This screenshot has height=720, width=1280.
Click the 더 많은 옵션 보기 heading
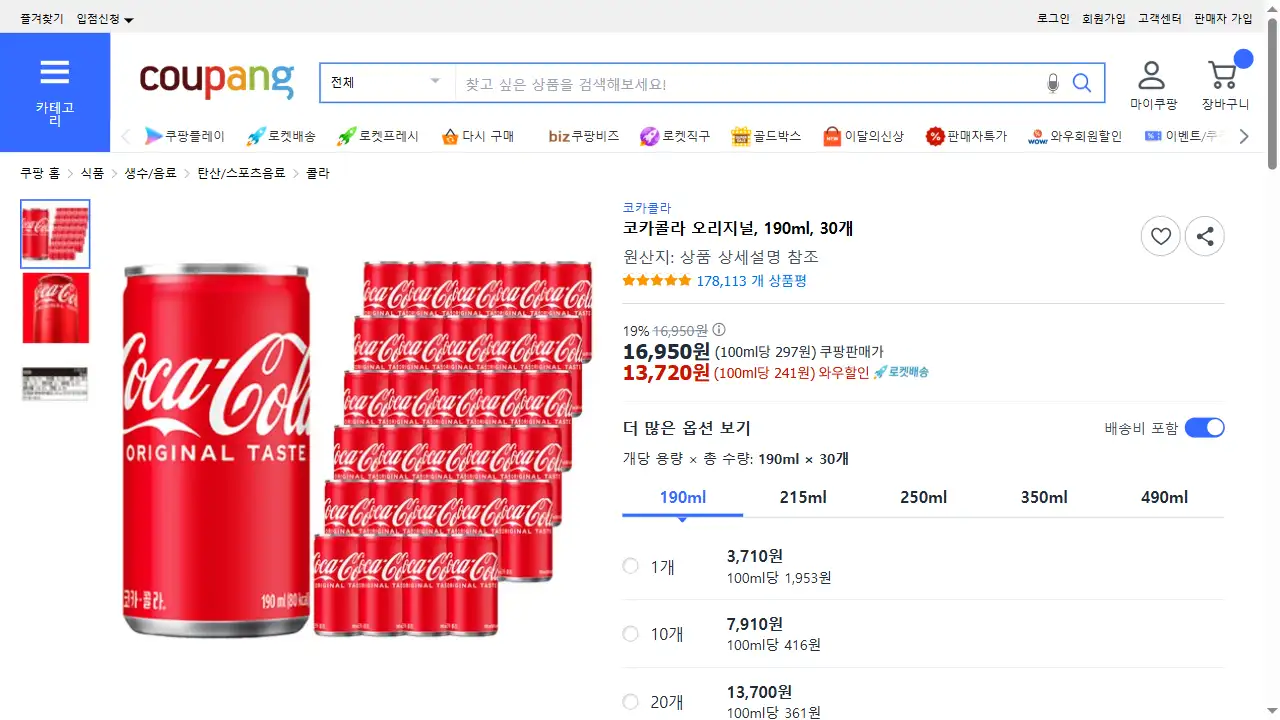pyautogui.click(x=686, y=428)
